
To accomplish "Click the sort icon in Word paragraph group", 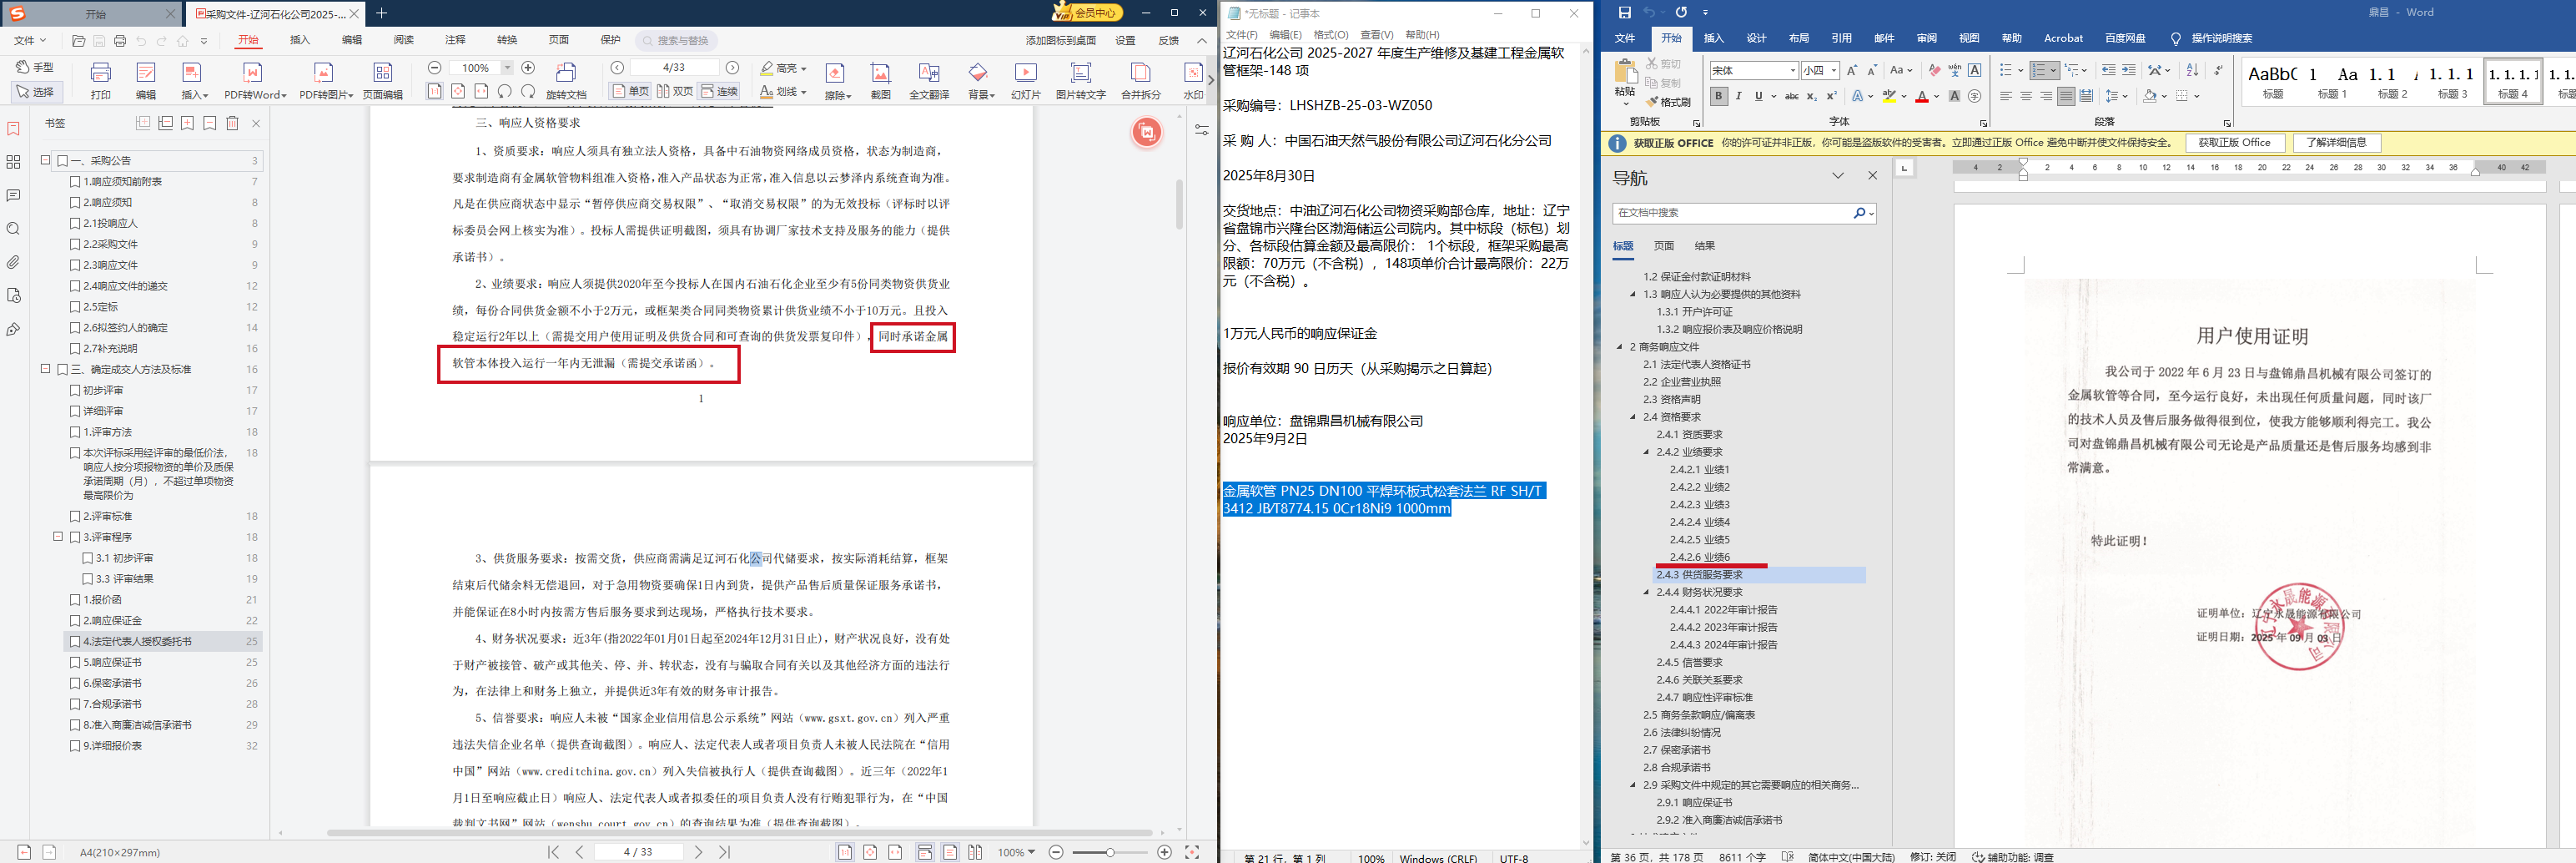I will [x=2192, y=70].
